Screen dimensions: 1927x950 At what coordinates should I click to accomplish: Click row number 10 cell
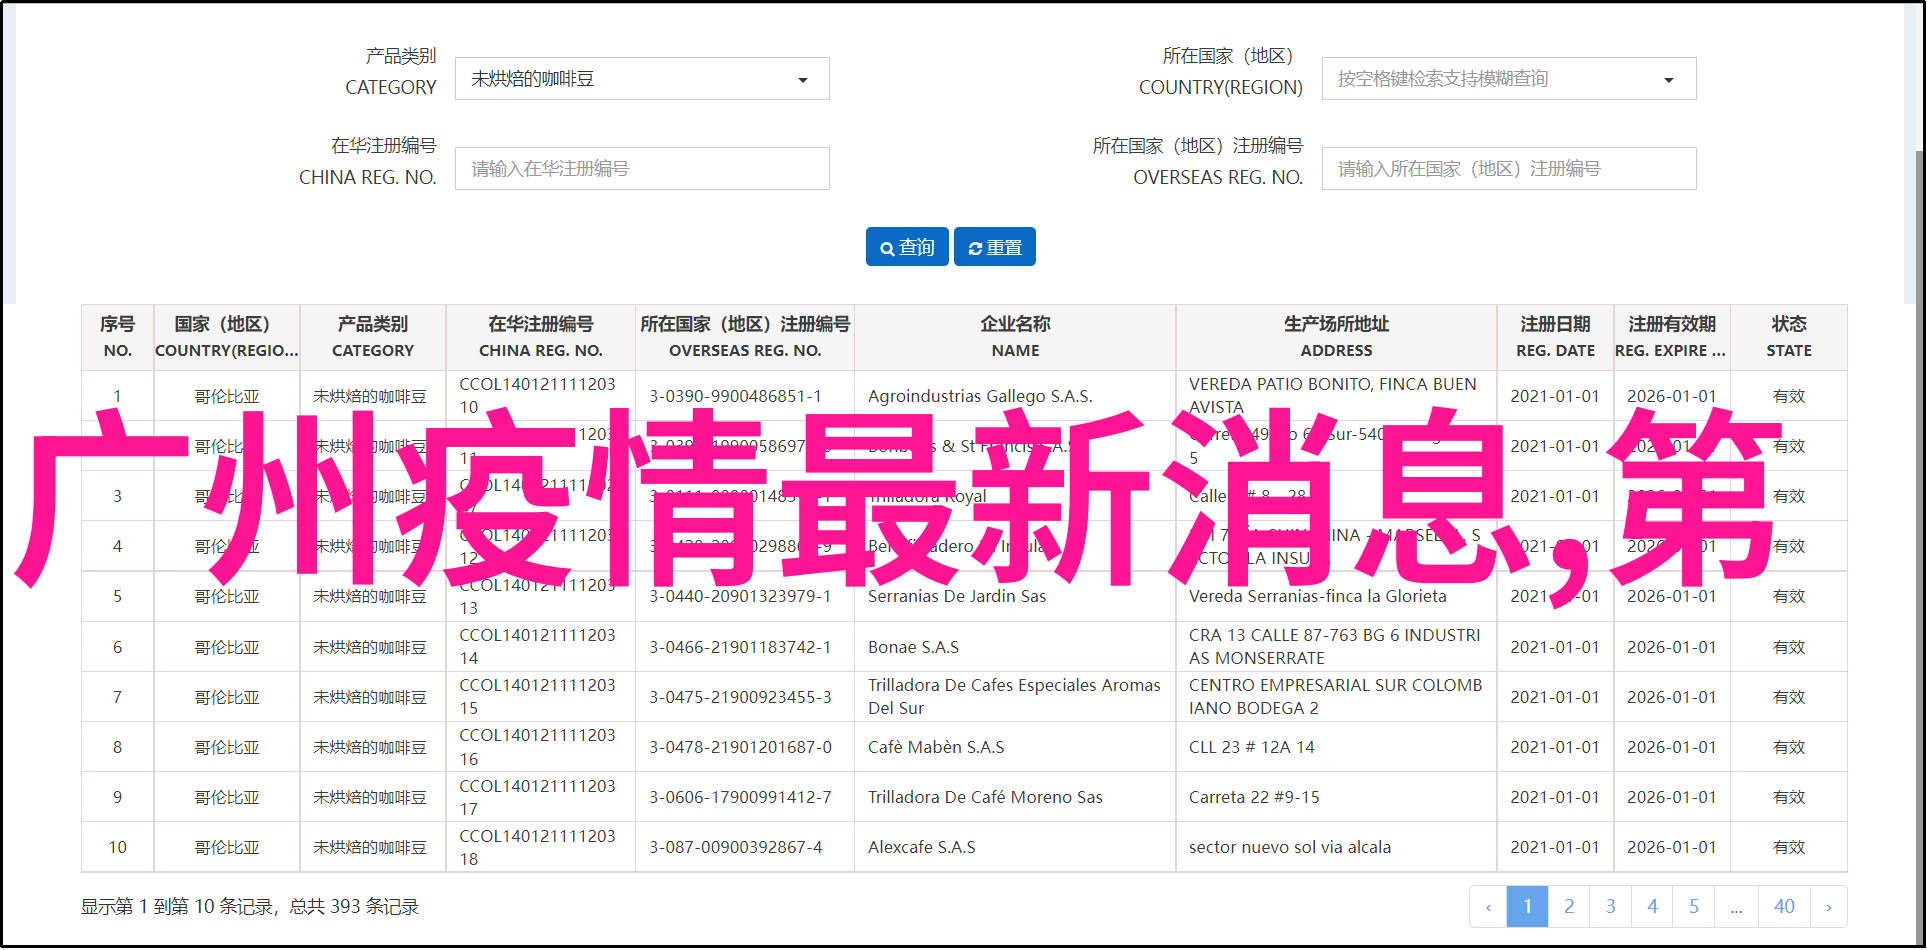click(x=118, y=847)
